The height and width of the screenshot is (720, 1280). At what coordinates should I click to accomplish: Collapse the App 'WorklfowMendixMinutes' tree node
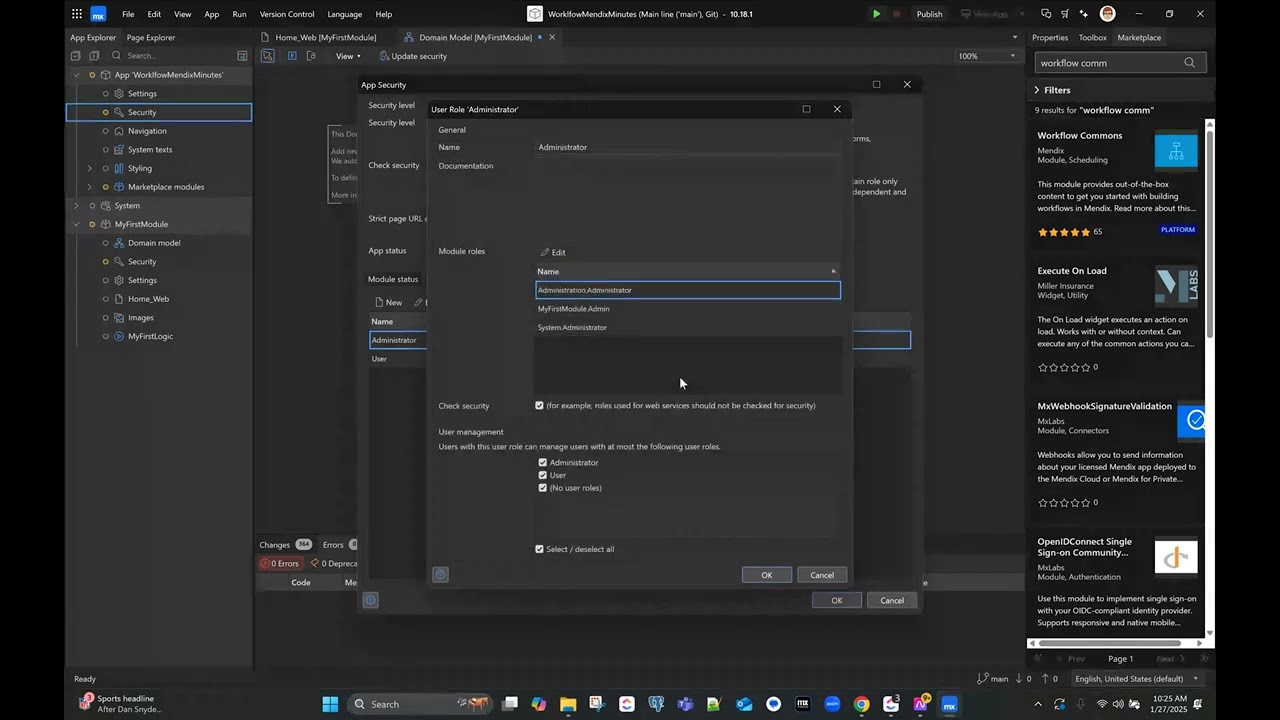pos(77,75)
